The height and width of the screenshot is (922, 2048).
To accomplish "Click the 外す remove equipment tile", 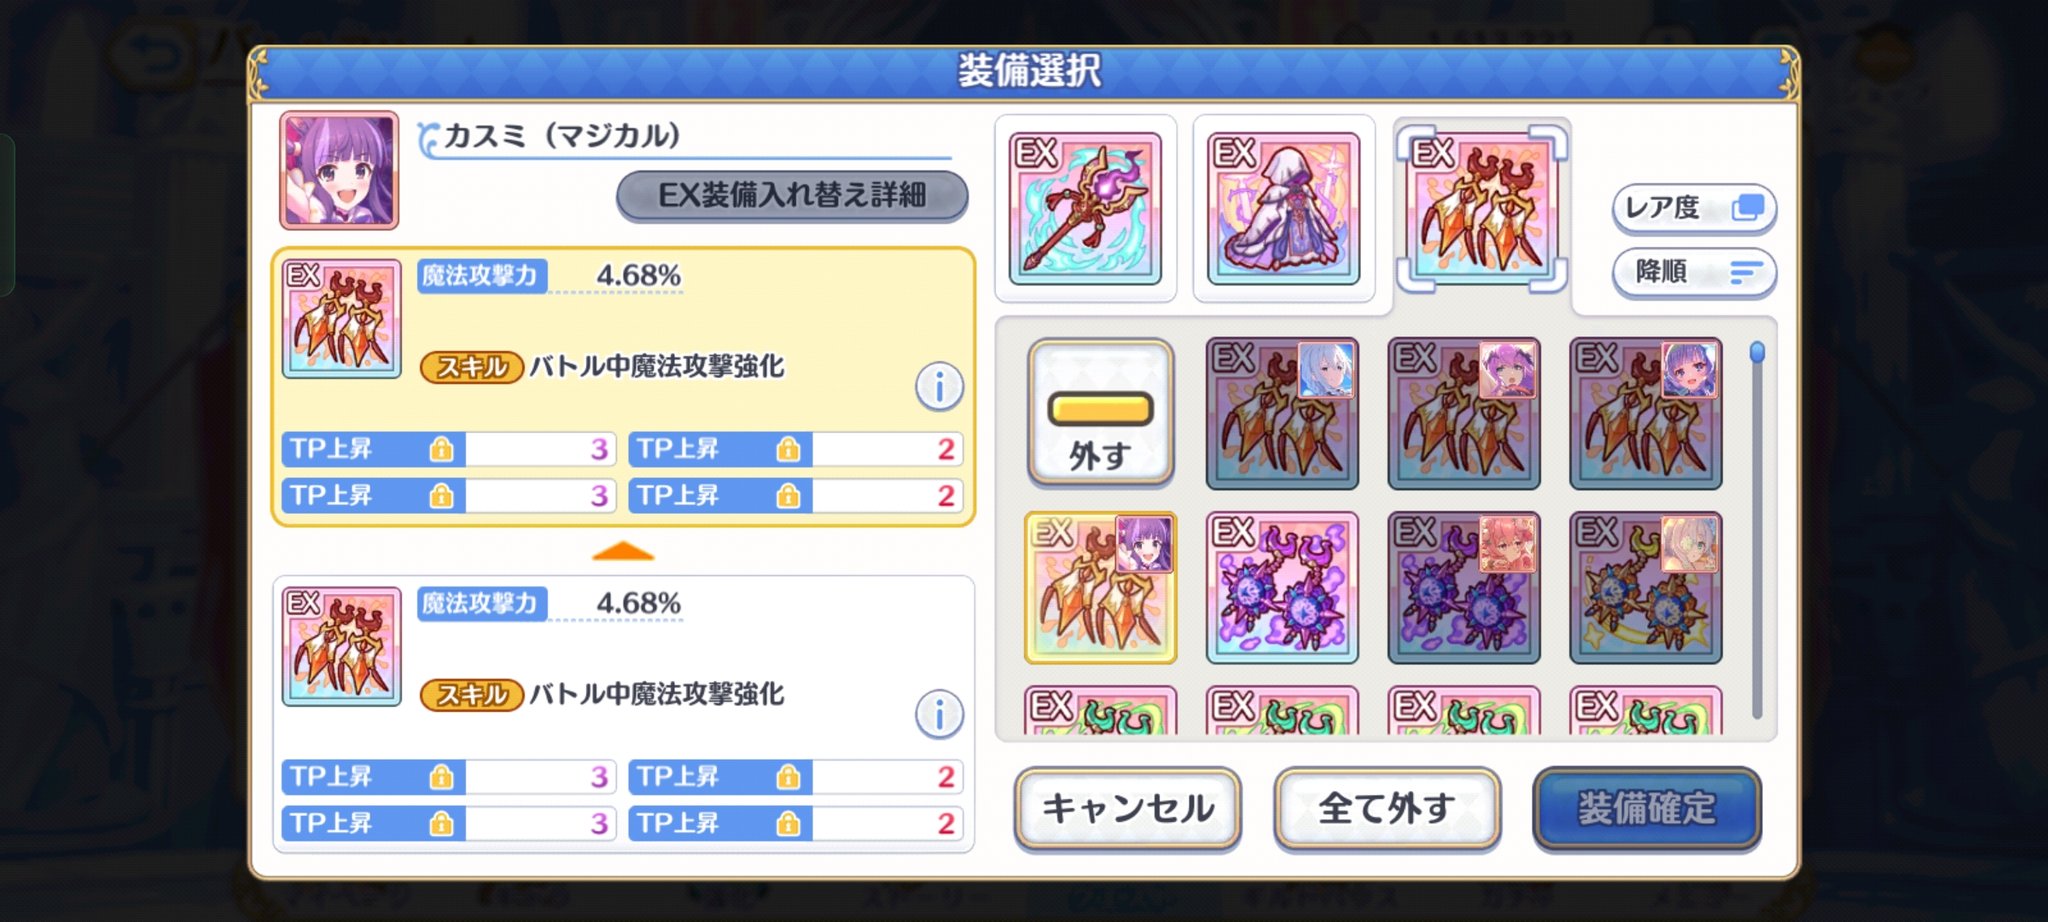I will click(1100, 413).
